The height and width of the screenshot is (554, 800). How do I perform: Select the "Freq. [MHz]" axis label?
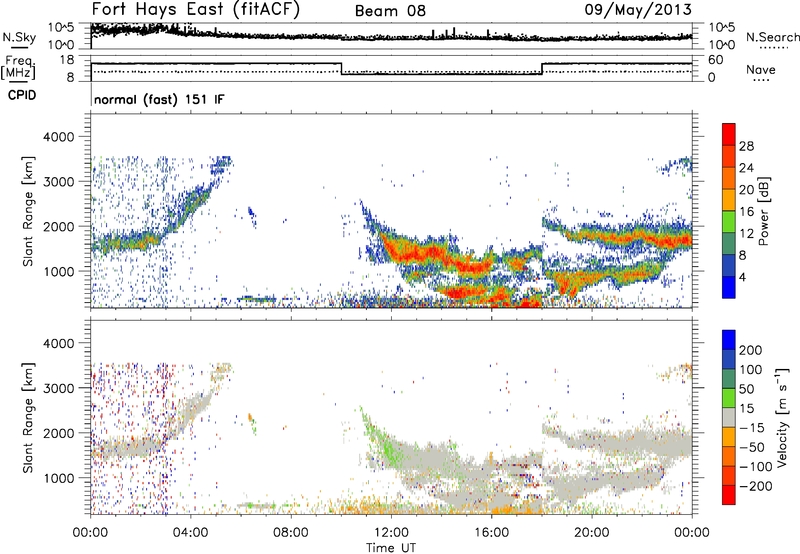coord(19,68)
